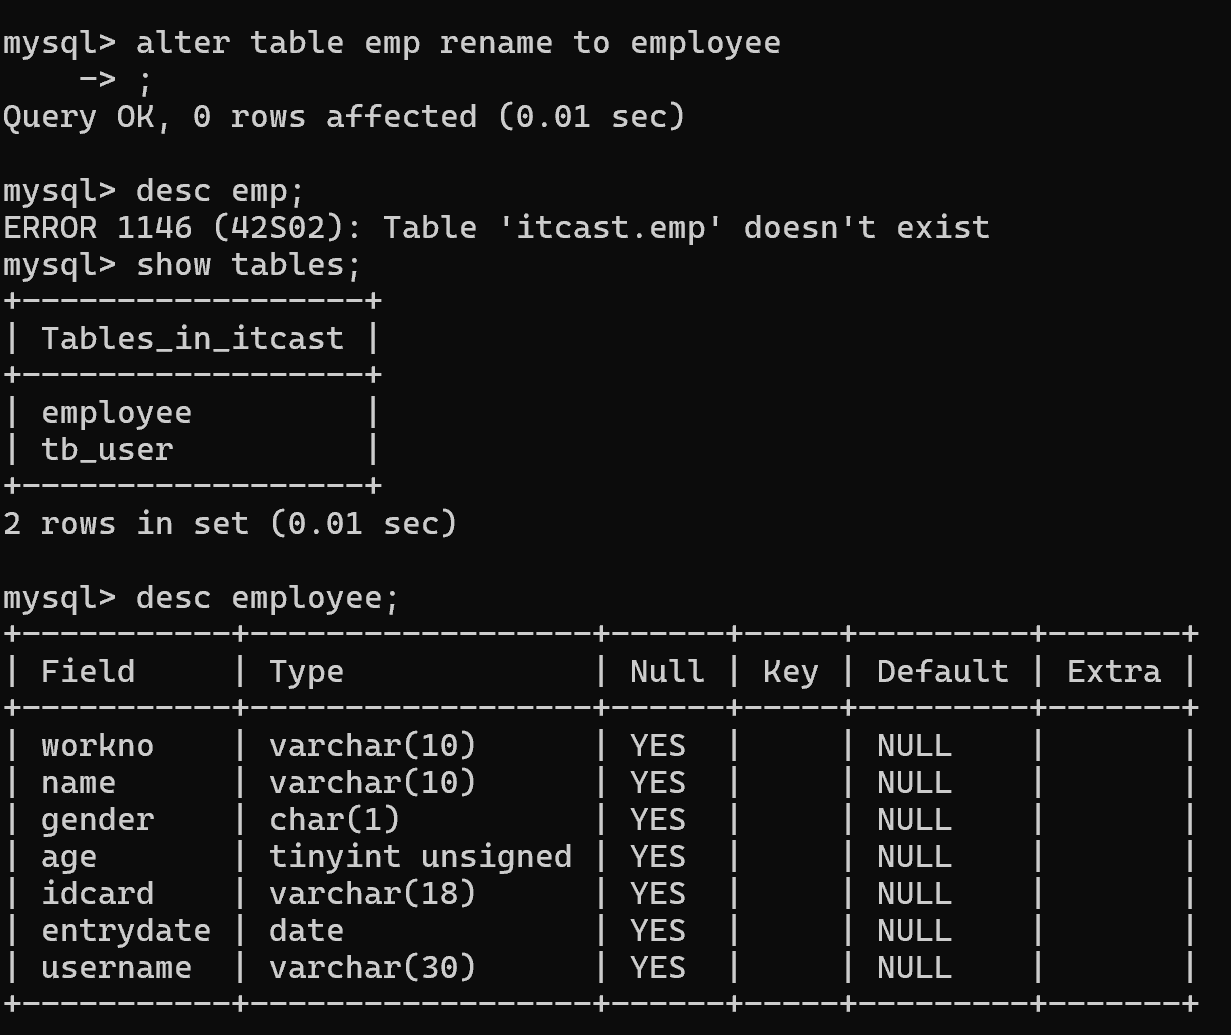Click the 'tb_user' table name entry
The width and height of the screenshot is (1231, 1035).
[x=107, y=449]
